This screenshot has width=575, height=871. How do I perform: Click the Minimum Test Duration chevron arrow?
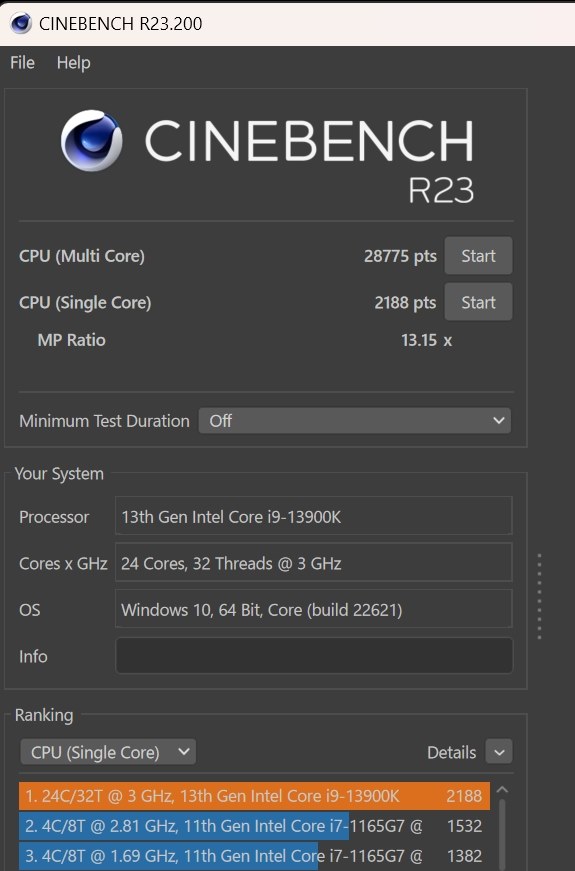click(x=498, y=421)
